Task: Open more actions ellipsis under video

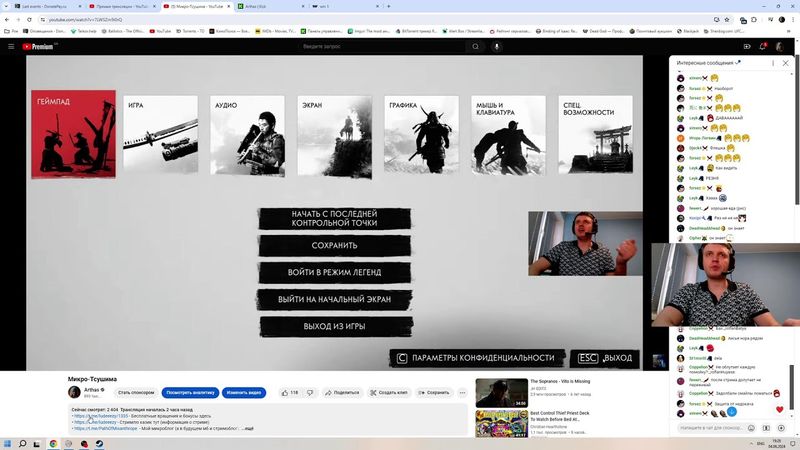Action: tap(463, 393)
